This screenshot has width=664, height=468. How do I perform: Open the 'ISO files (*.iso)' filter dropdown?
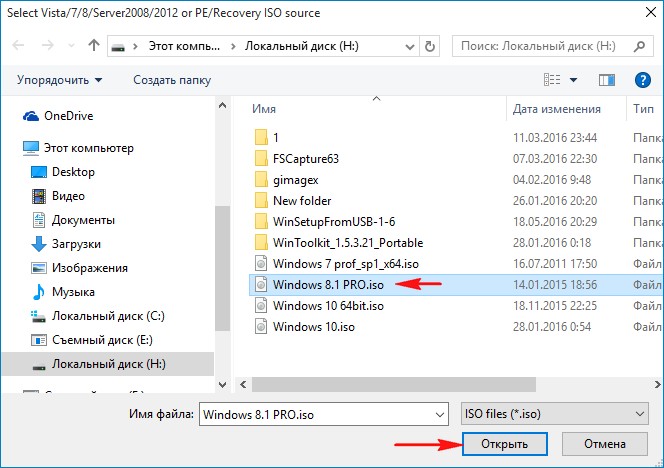554,414
